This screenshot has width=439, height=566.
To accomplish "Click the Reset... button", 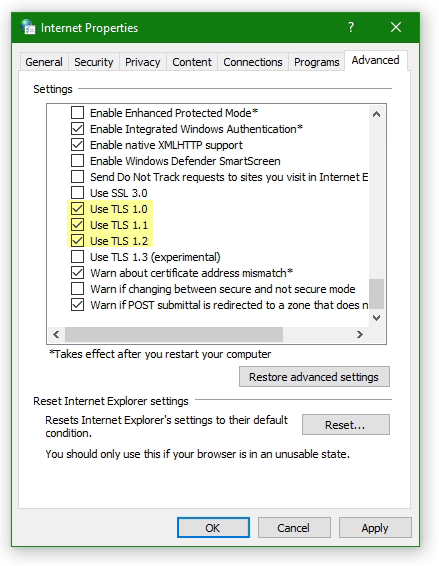I will pos(345,424).
